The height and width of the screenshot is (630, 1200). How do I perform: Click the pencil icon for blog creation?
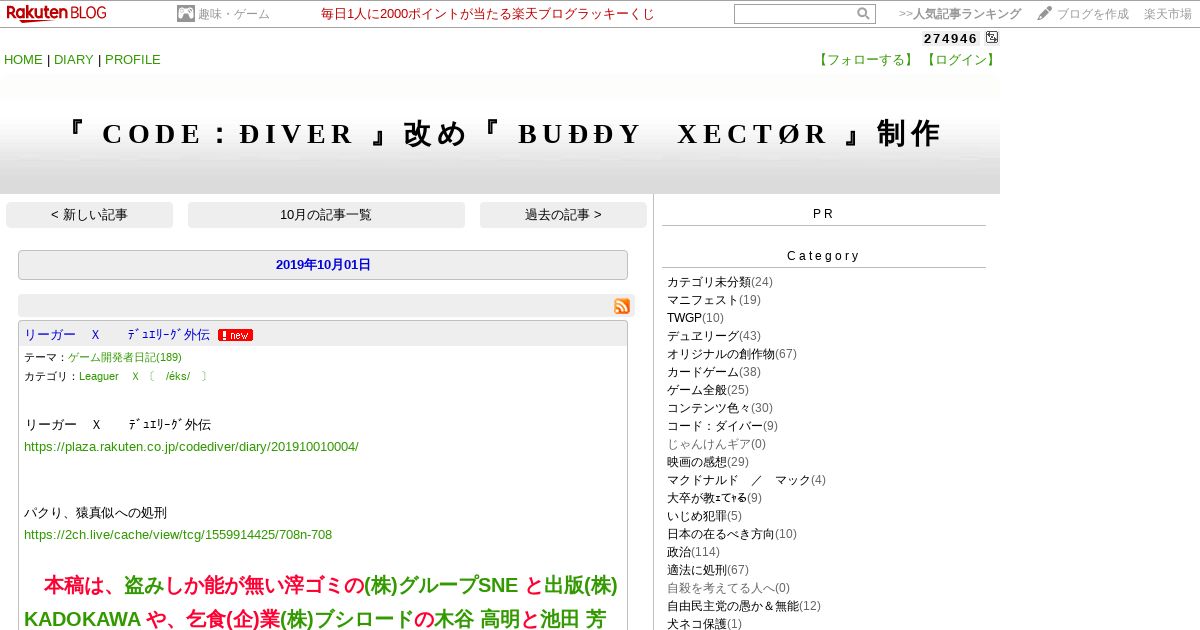[x=1044, y=13]
